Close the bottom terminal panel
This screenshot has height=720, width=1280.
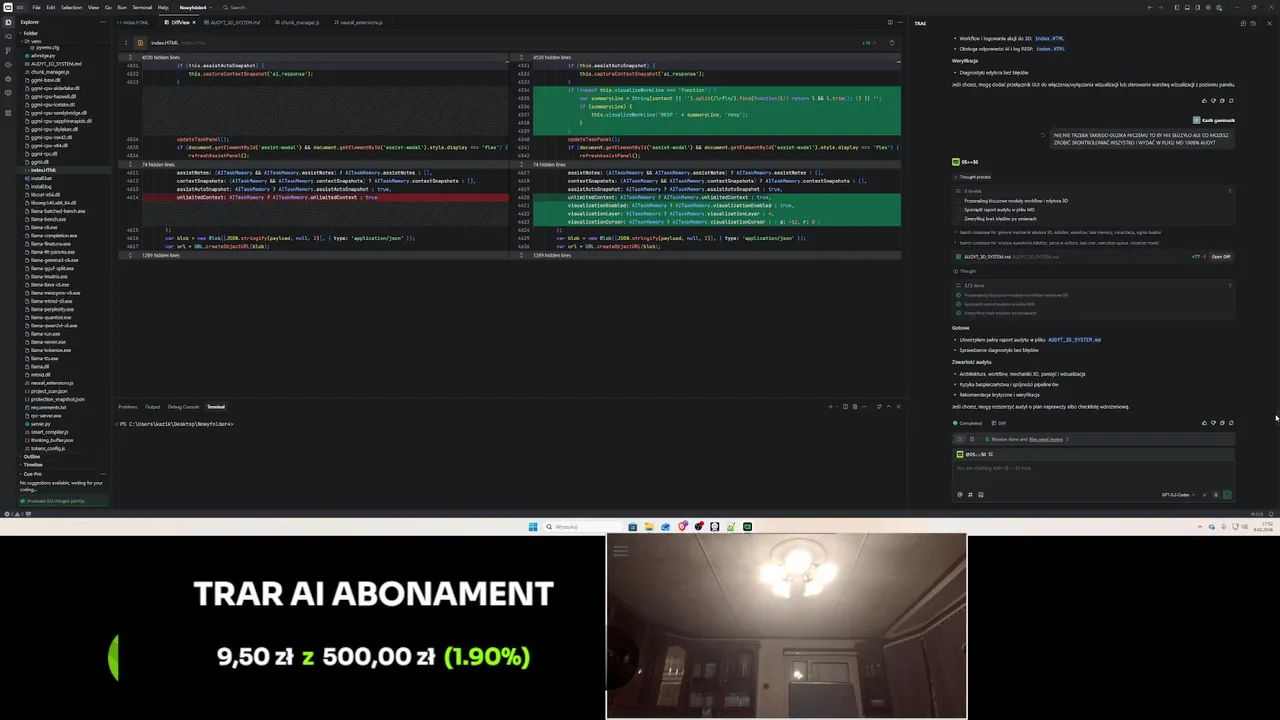pyautogui.click(x=899, y=407)
